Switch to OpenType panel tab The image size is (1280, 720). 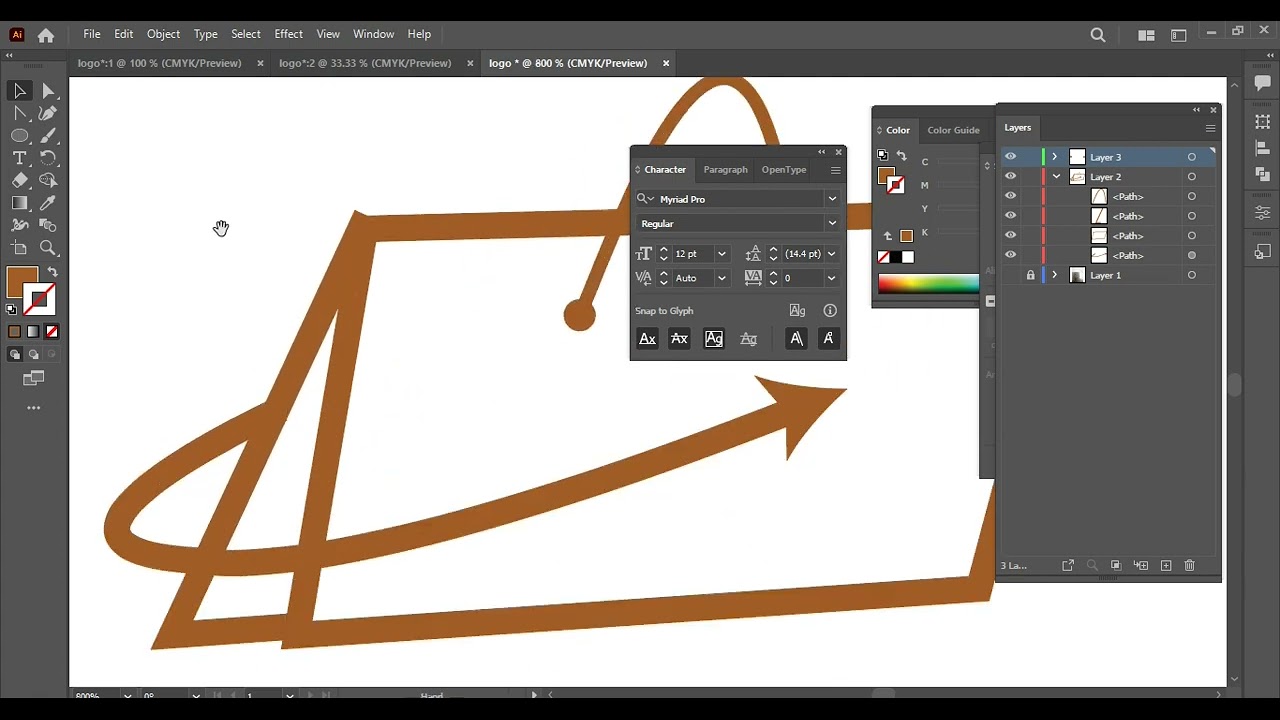point(784,170)
